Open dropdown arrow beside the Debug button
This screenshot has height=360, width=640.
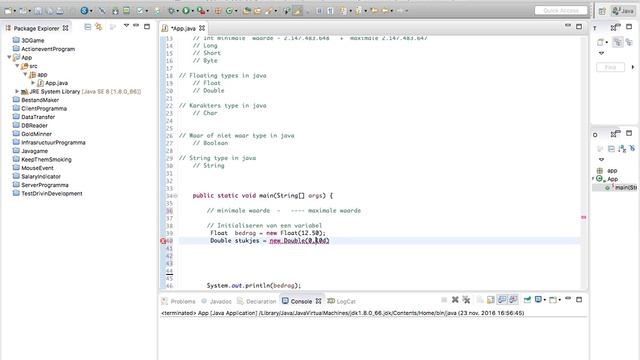point(178,11)
